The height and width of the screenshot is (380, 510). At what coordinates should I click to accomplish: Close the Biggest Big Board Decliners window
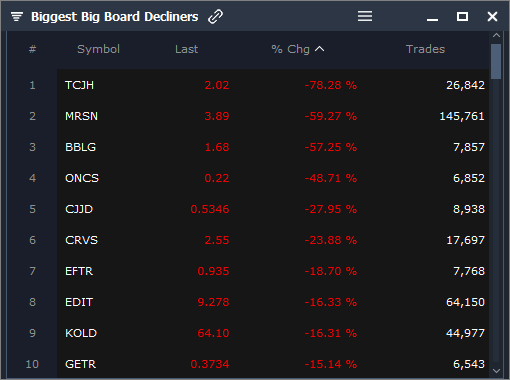coord(492,16)
